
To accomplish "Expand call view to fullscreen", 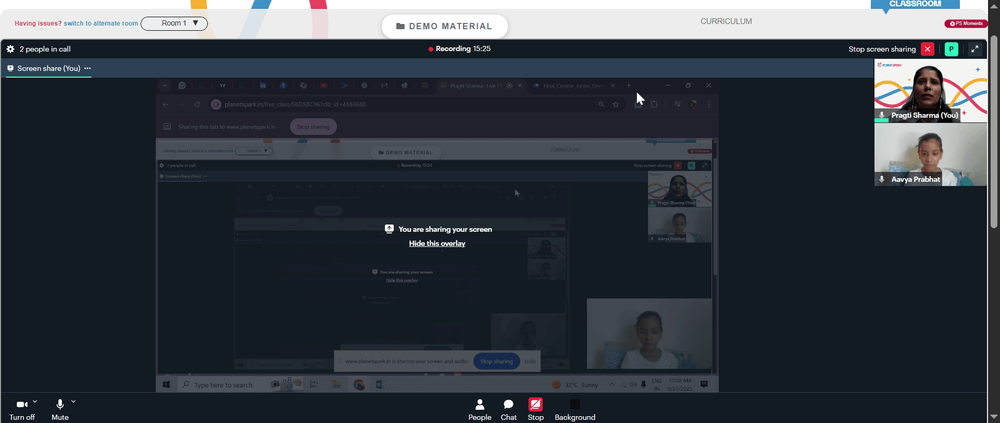I will [974, 49].
